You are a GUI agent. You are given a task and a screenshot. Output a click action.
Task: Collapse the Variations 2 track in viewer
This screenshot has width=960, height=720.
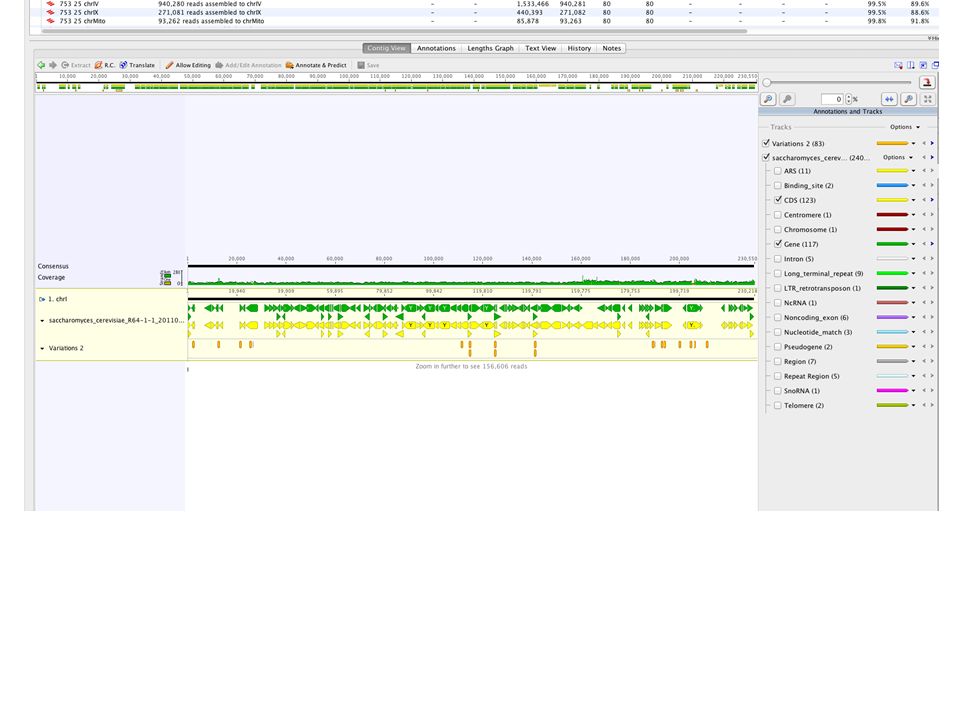tap(42, 348)
